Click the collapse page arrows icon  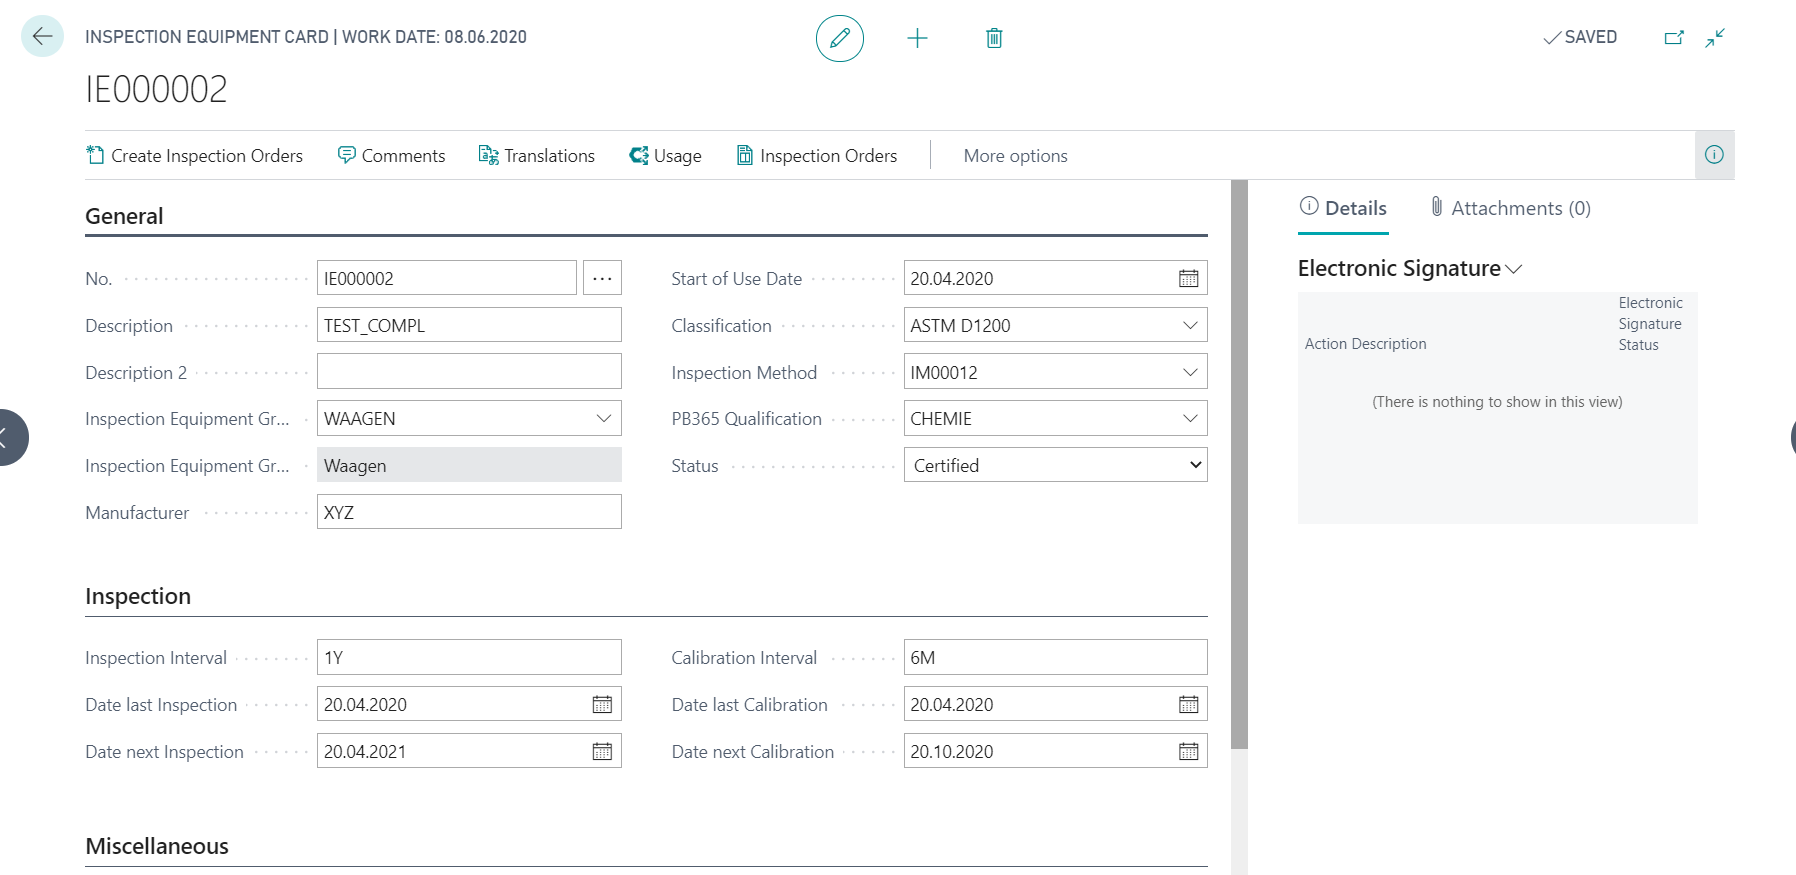[x=1716, y=38]
